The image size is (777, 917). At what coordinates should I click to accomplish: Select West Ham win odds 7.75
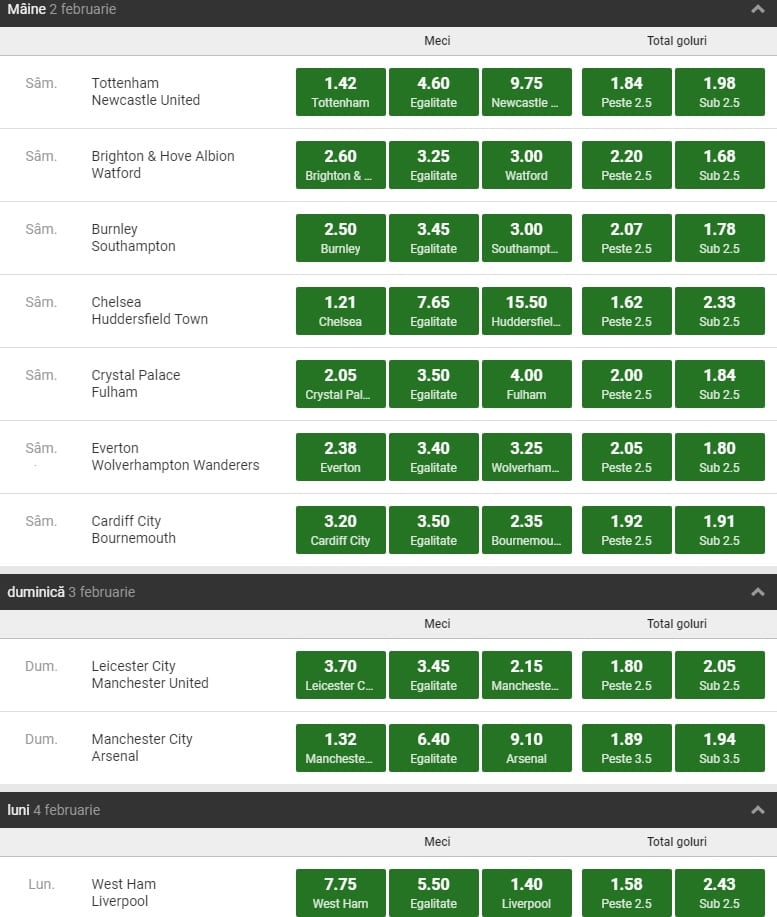(x=340, y=893)
